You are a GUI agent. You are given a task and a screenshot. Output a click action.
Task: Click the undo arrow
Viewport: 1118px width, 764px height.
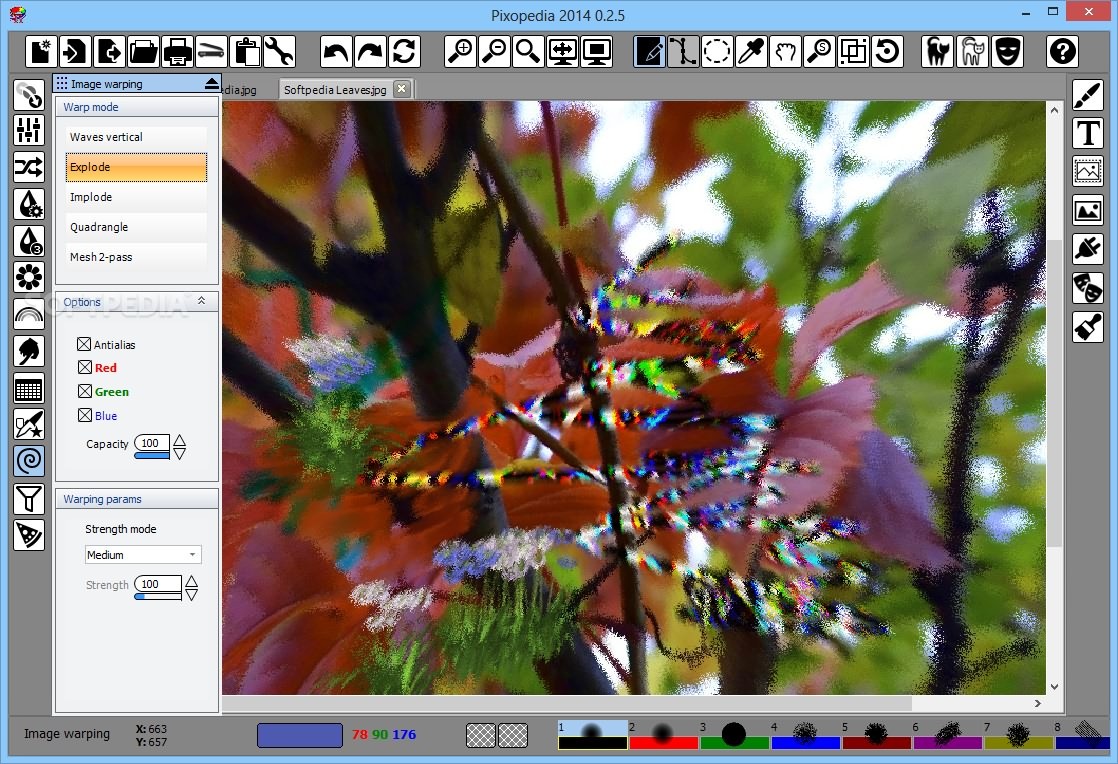click(336, 51)
